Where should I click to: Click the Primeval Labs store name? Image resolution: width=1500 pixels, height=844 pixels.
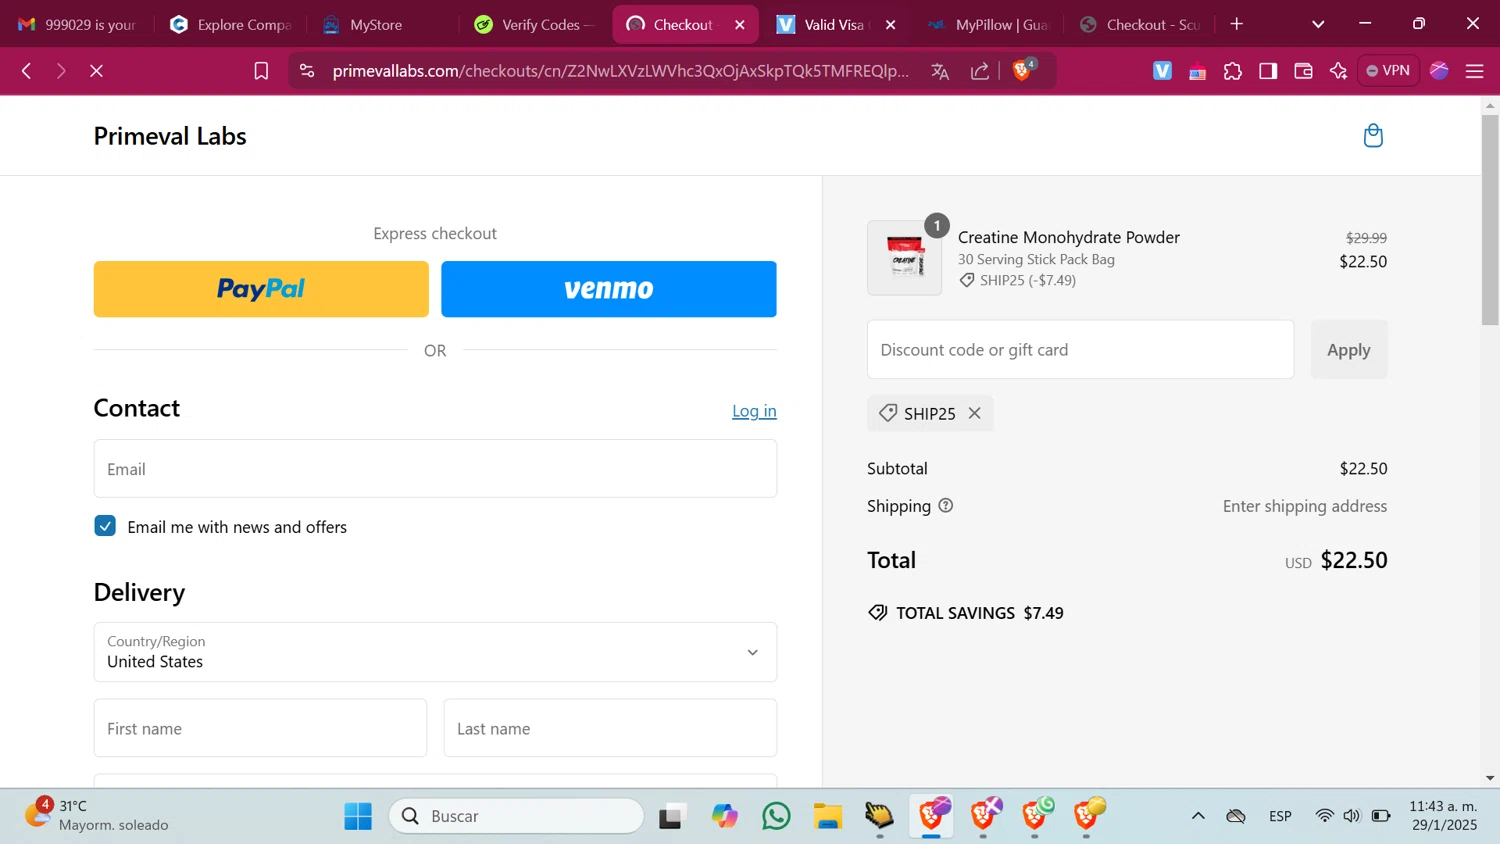click(x=170, y=136)
